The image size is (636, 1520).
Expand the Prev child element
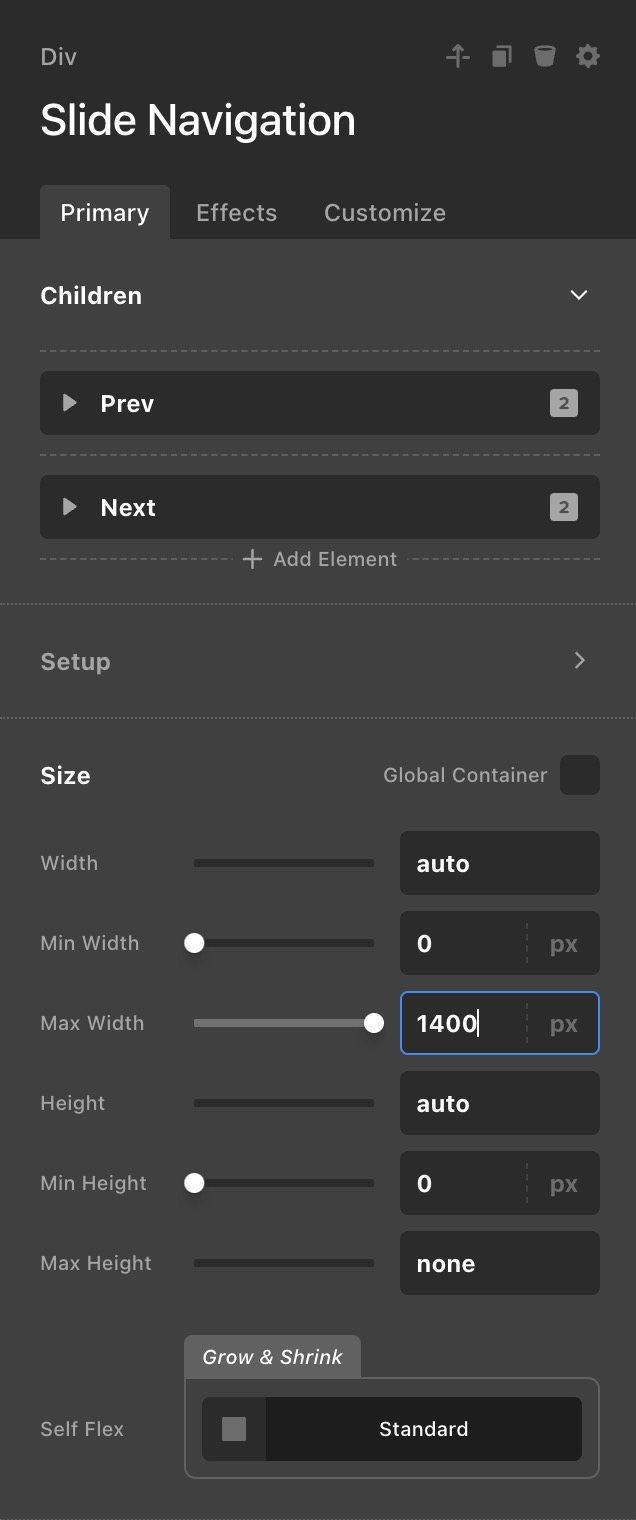tap(70, 403)
